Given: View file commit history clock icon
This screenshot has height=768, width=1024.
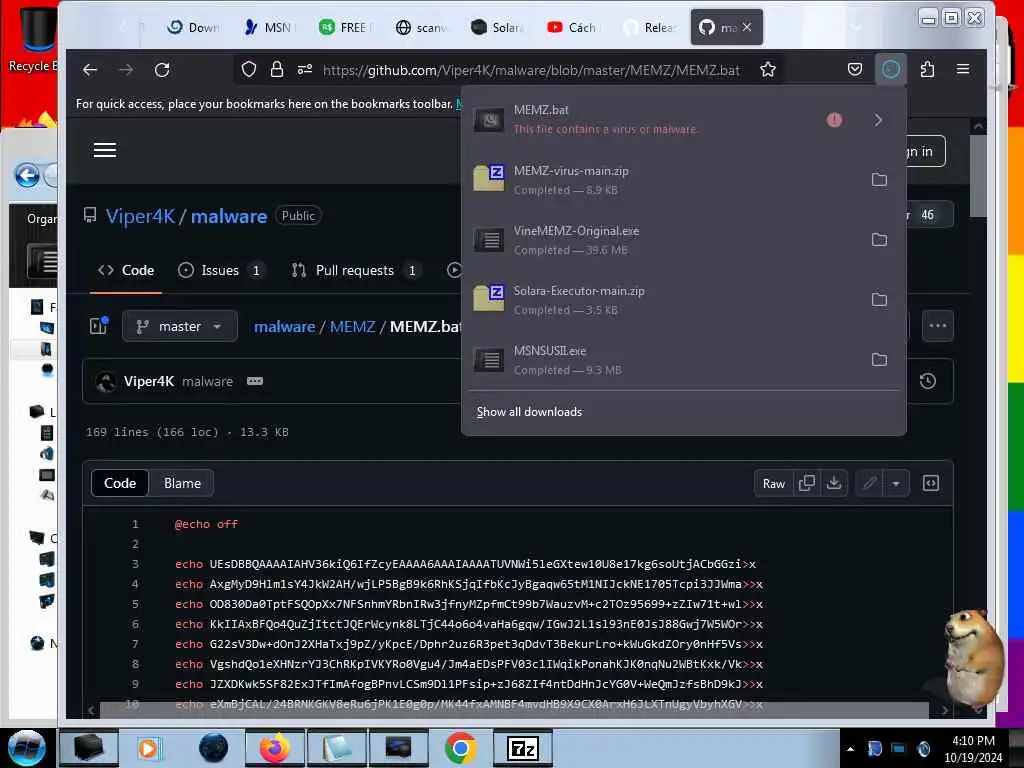Looking at the screenshot, I should pyautogui.click(x=927, y=381).
